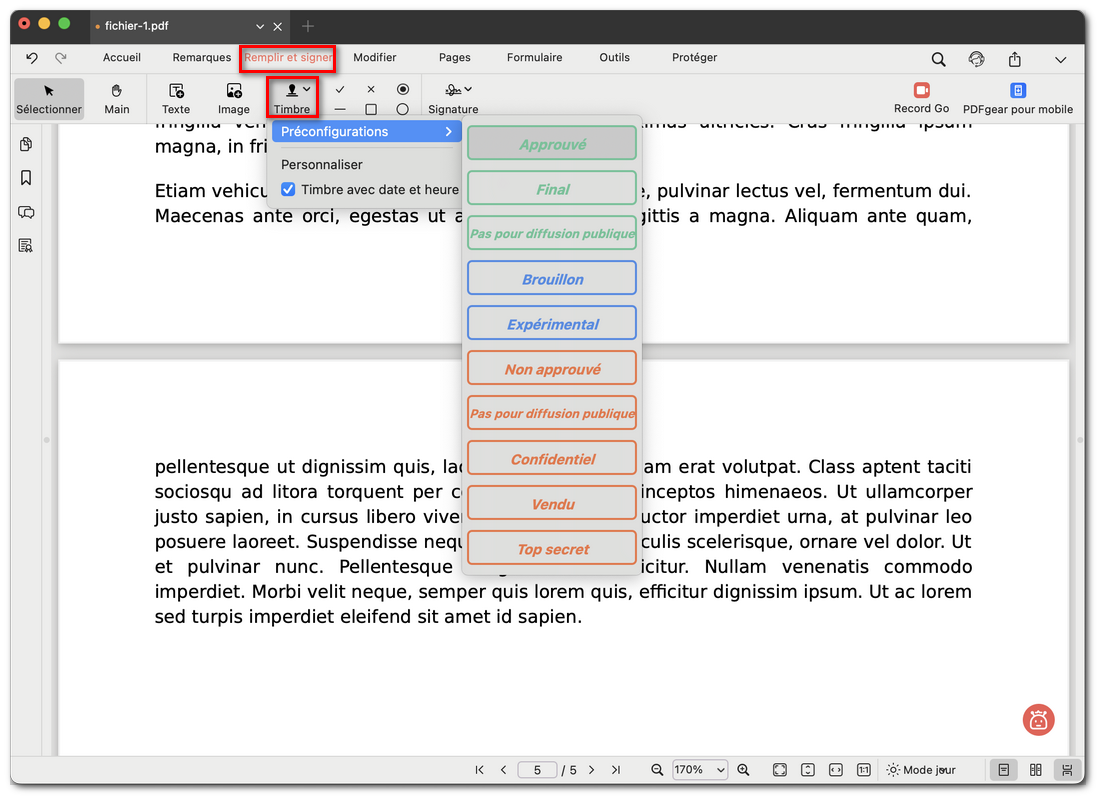Click the page number field

[538, 770]
